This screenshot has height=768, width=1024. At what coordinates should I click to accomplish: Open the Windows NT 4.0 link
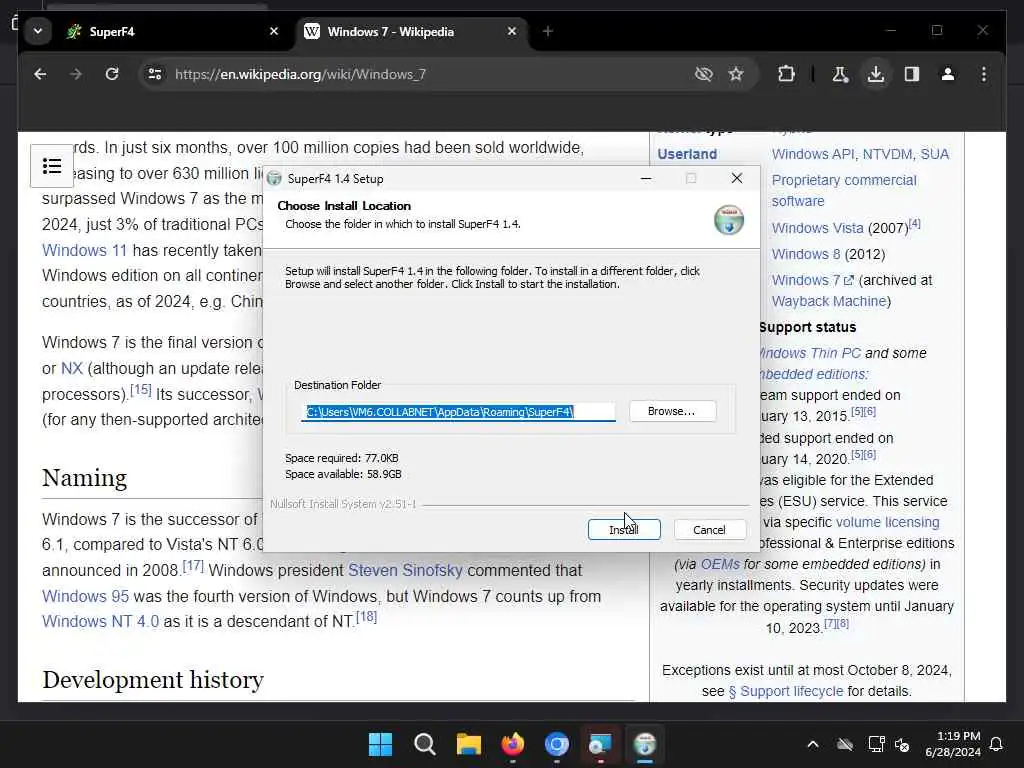click(101, 621)
